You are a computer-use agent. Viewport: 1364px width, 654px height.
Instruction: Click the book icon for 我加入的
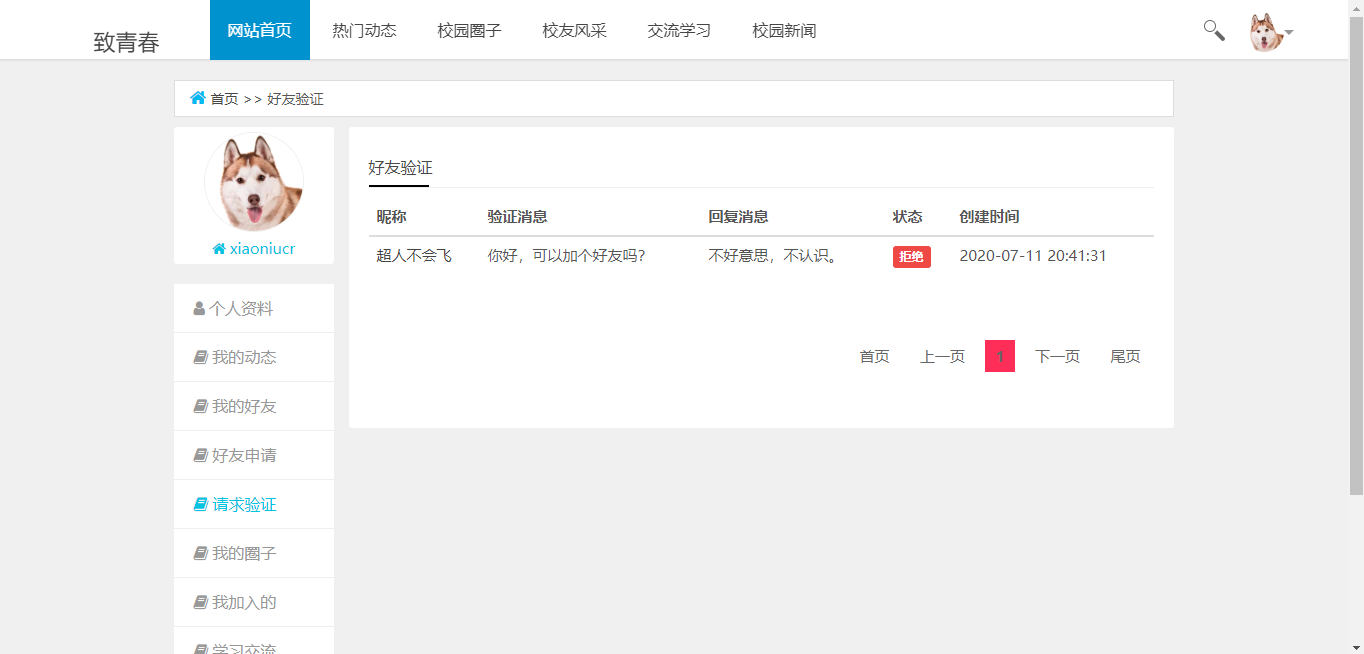200,603
